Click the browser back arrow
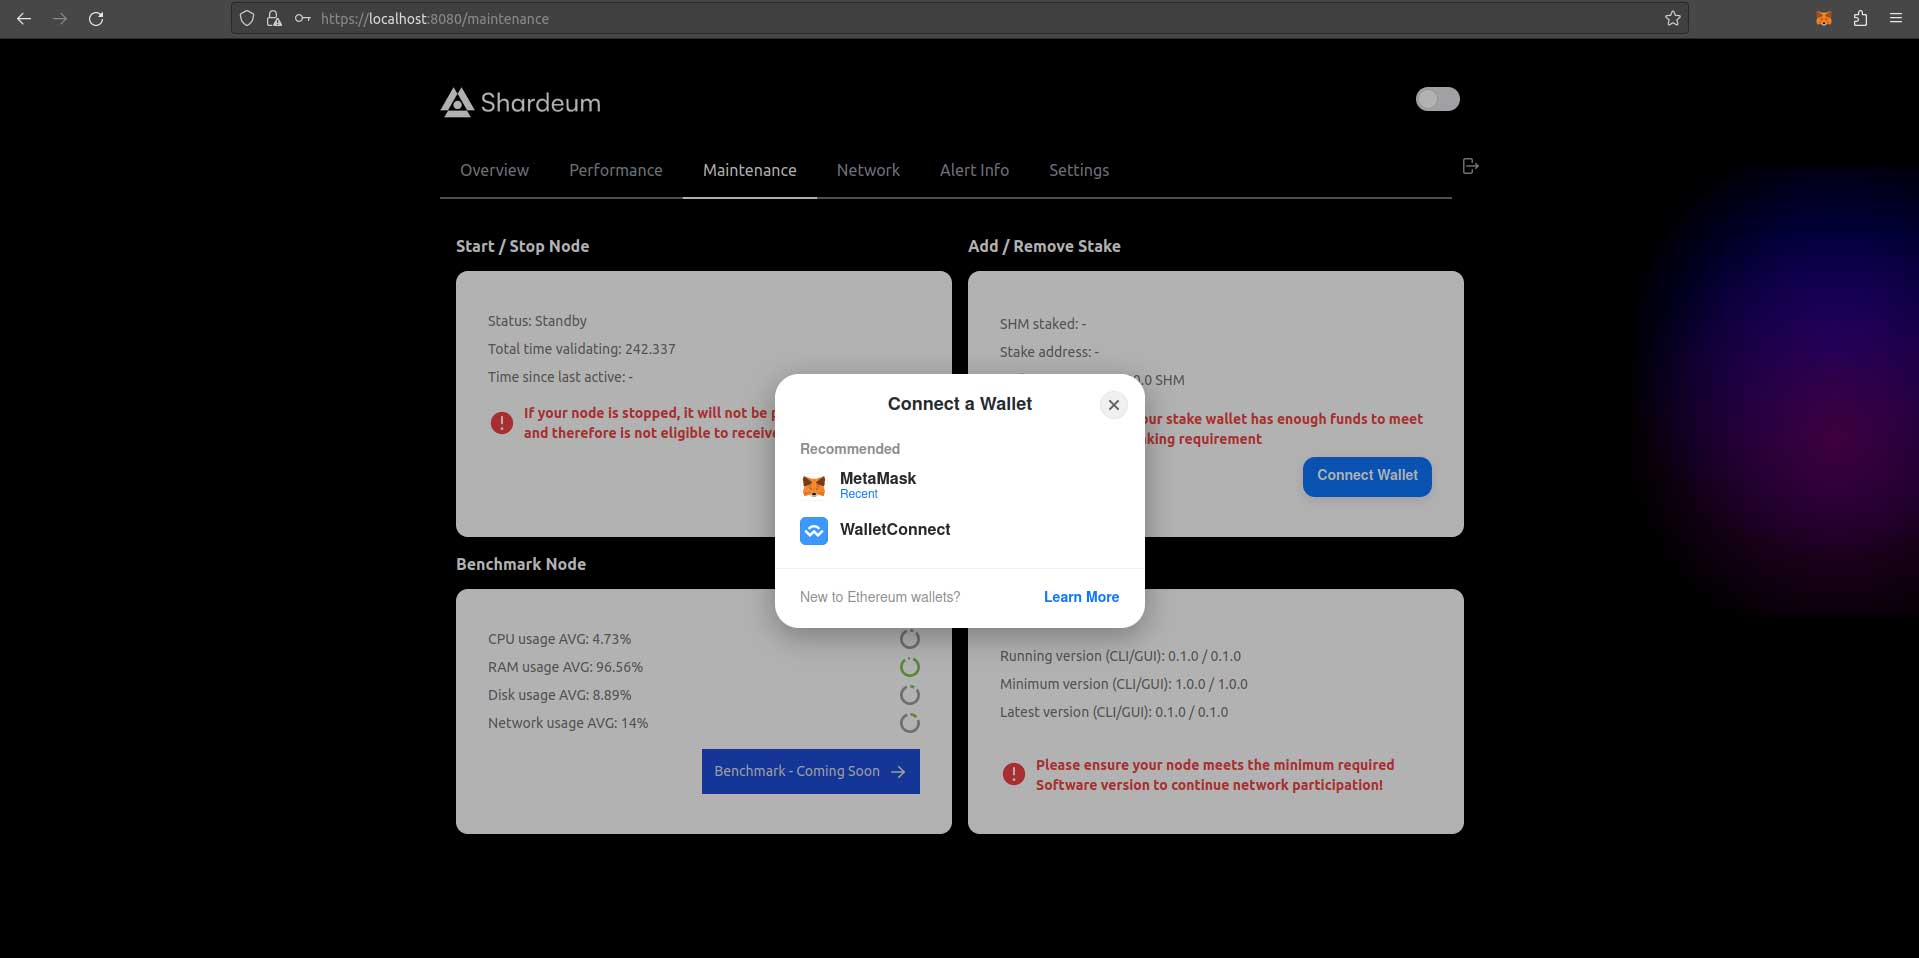Viewport: 1919px width, 958px height. tap(24, 19)
